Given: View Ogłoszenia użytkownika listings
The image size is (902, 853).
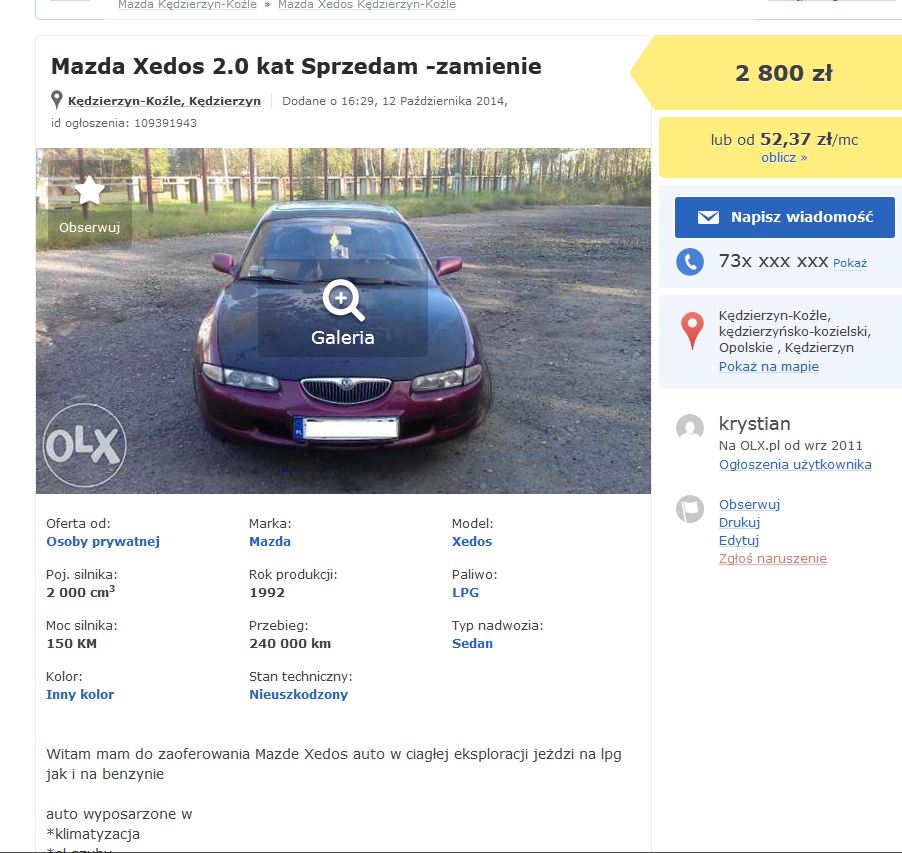Looking at the screenshot, I should 795,465.
